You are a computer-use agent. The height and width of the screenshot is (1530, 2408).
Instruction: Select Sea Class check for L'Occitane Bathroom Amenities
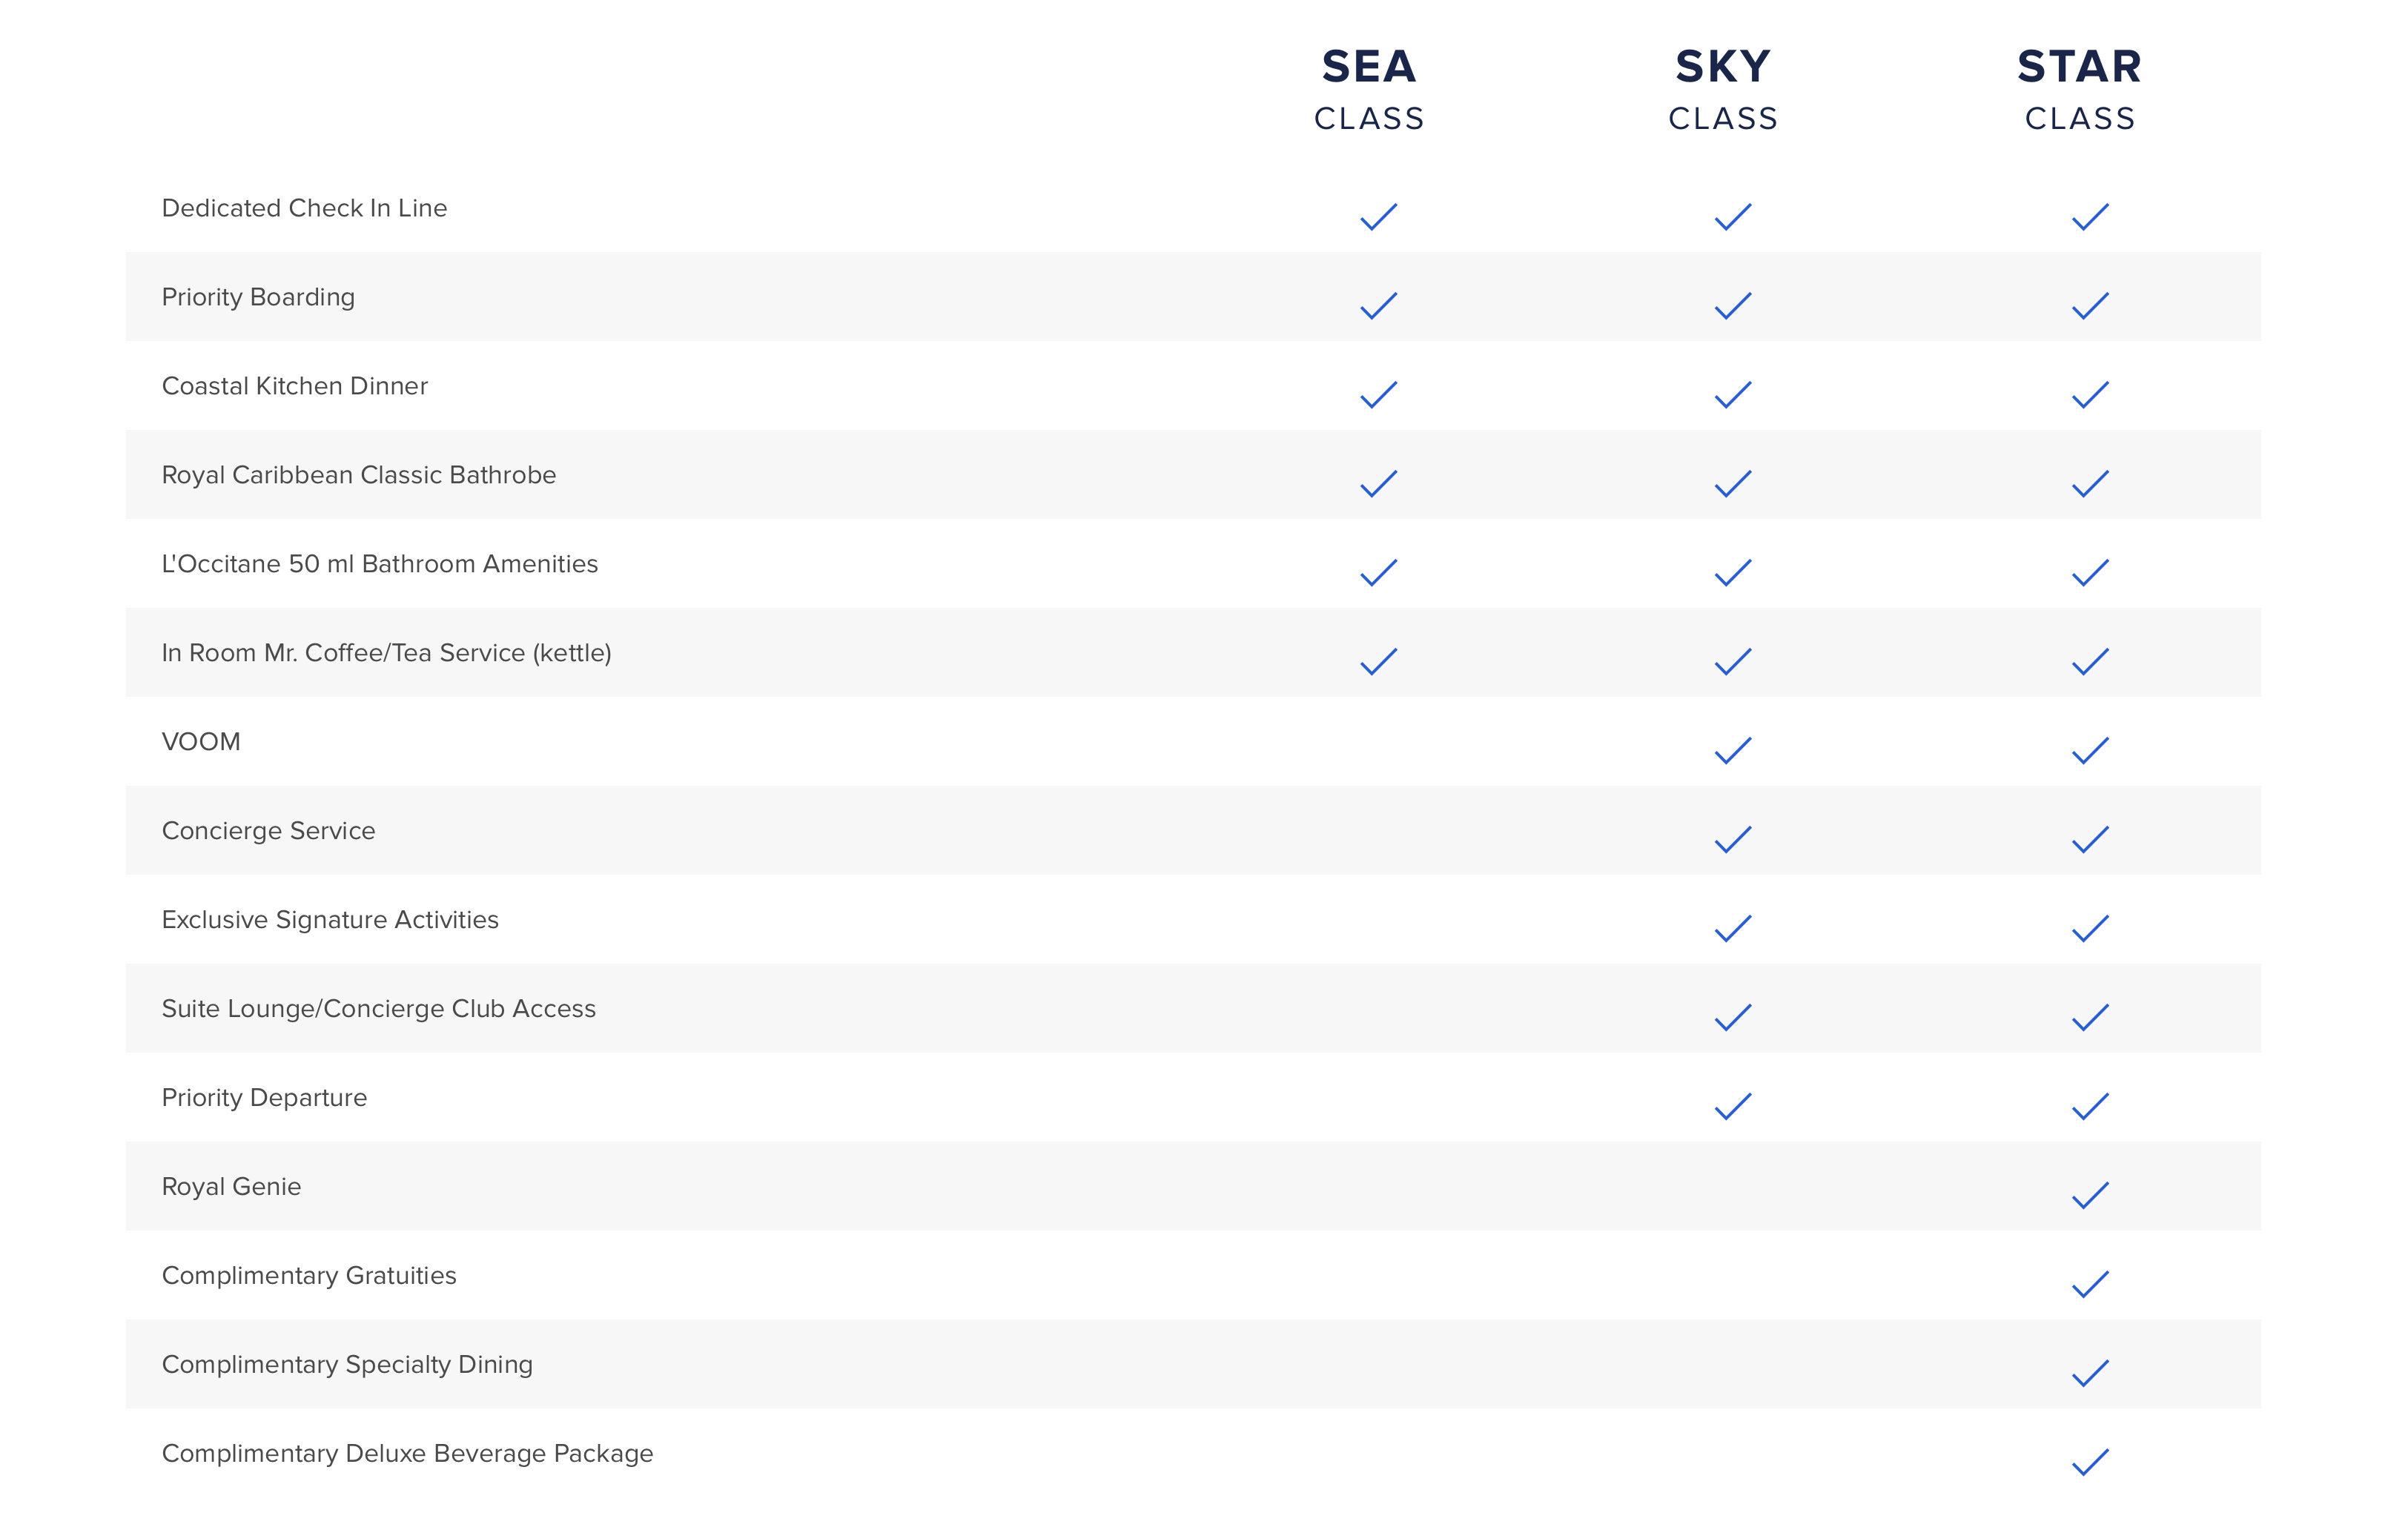(1378, 573)
